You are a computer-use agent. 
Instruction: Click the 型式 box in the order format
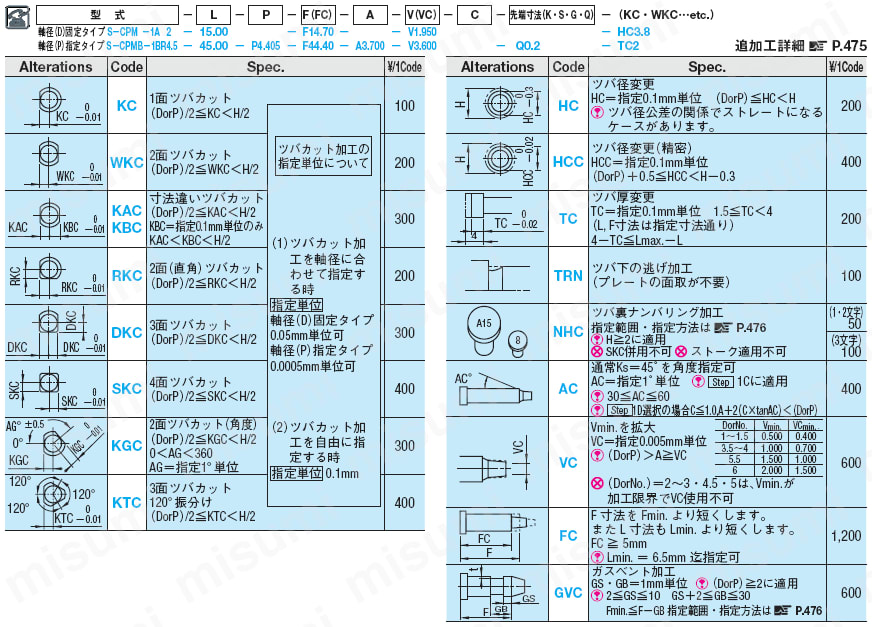108,15
